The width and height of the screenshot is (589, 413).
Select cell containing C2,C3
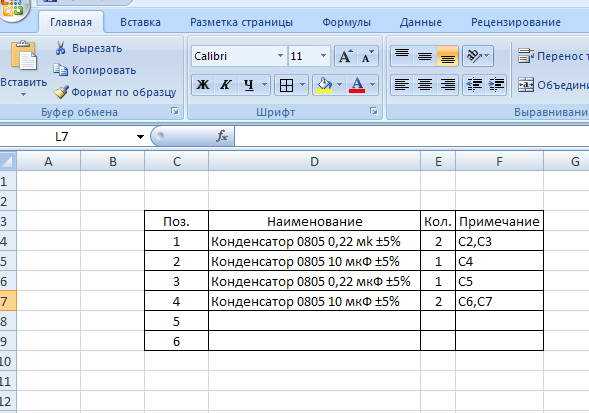click(x=499, y=241)
